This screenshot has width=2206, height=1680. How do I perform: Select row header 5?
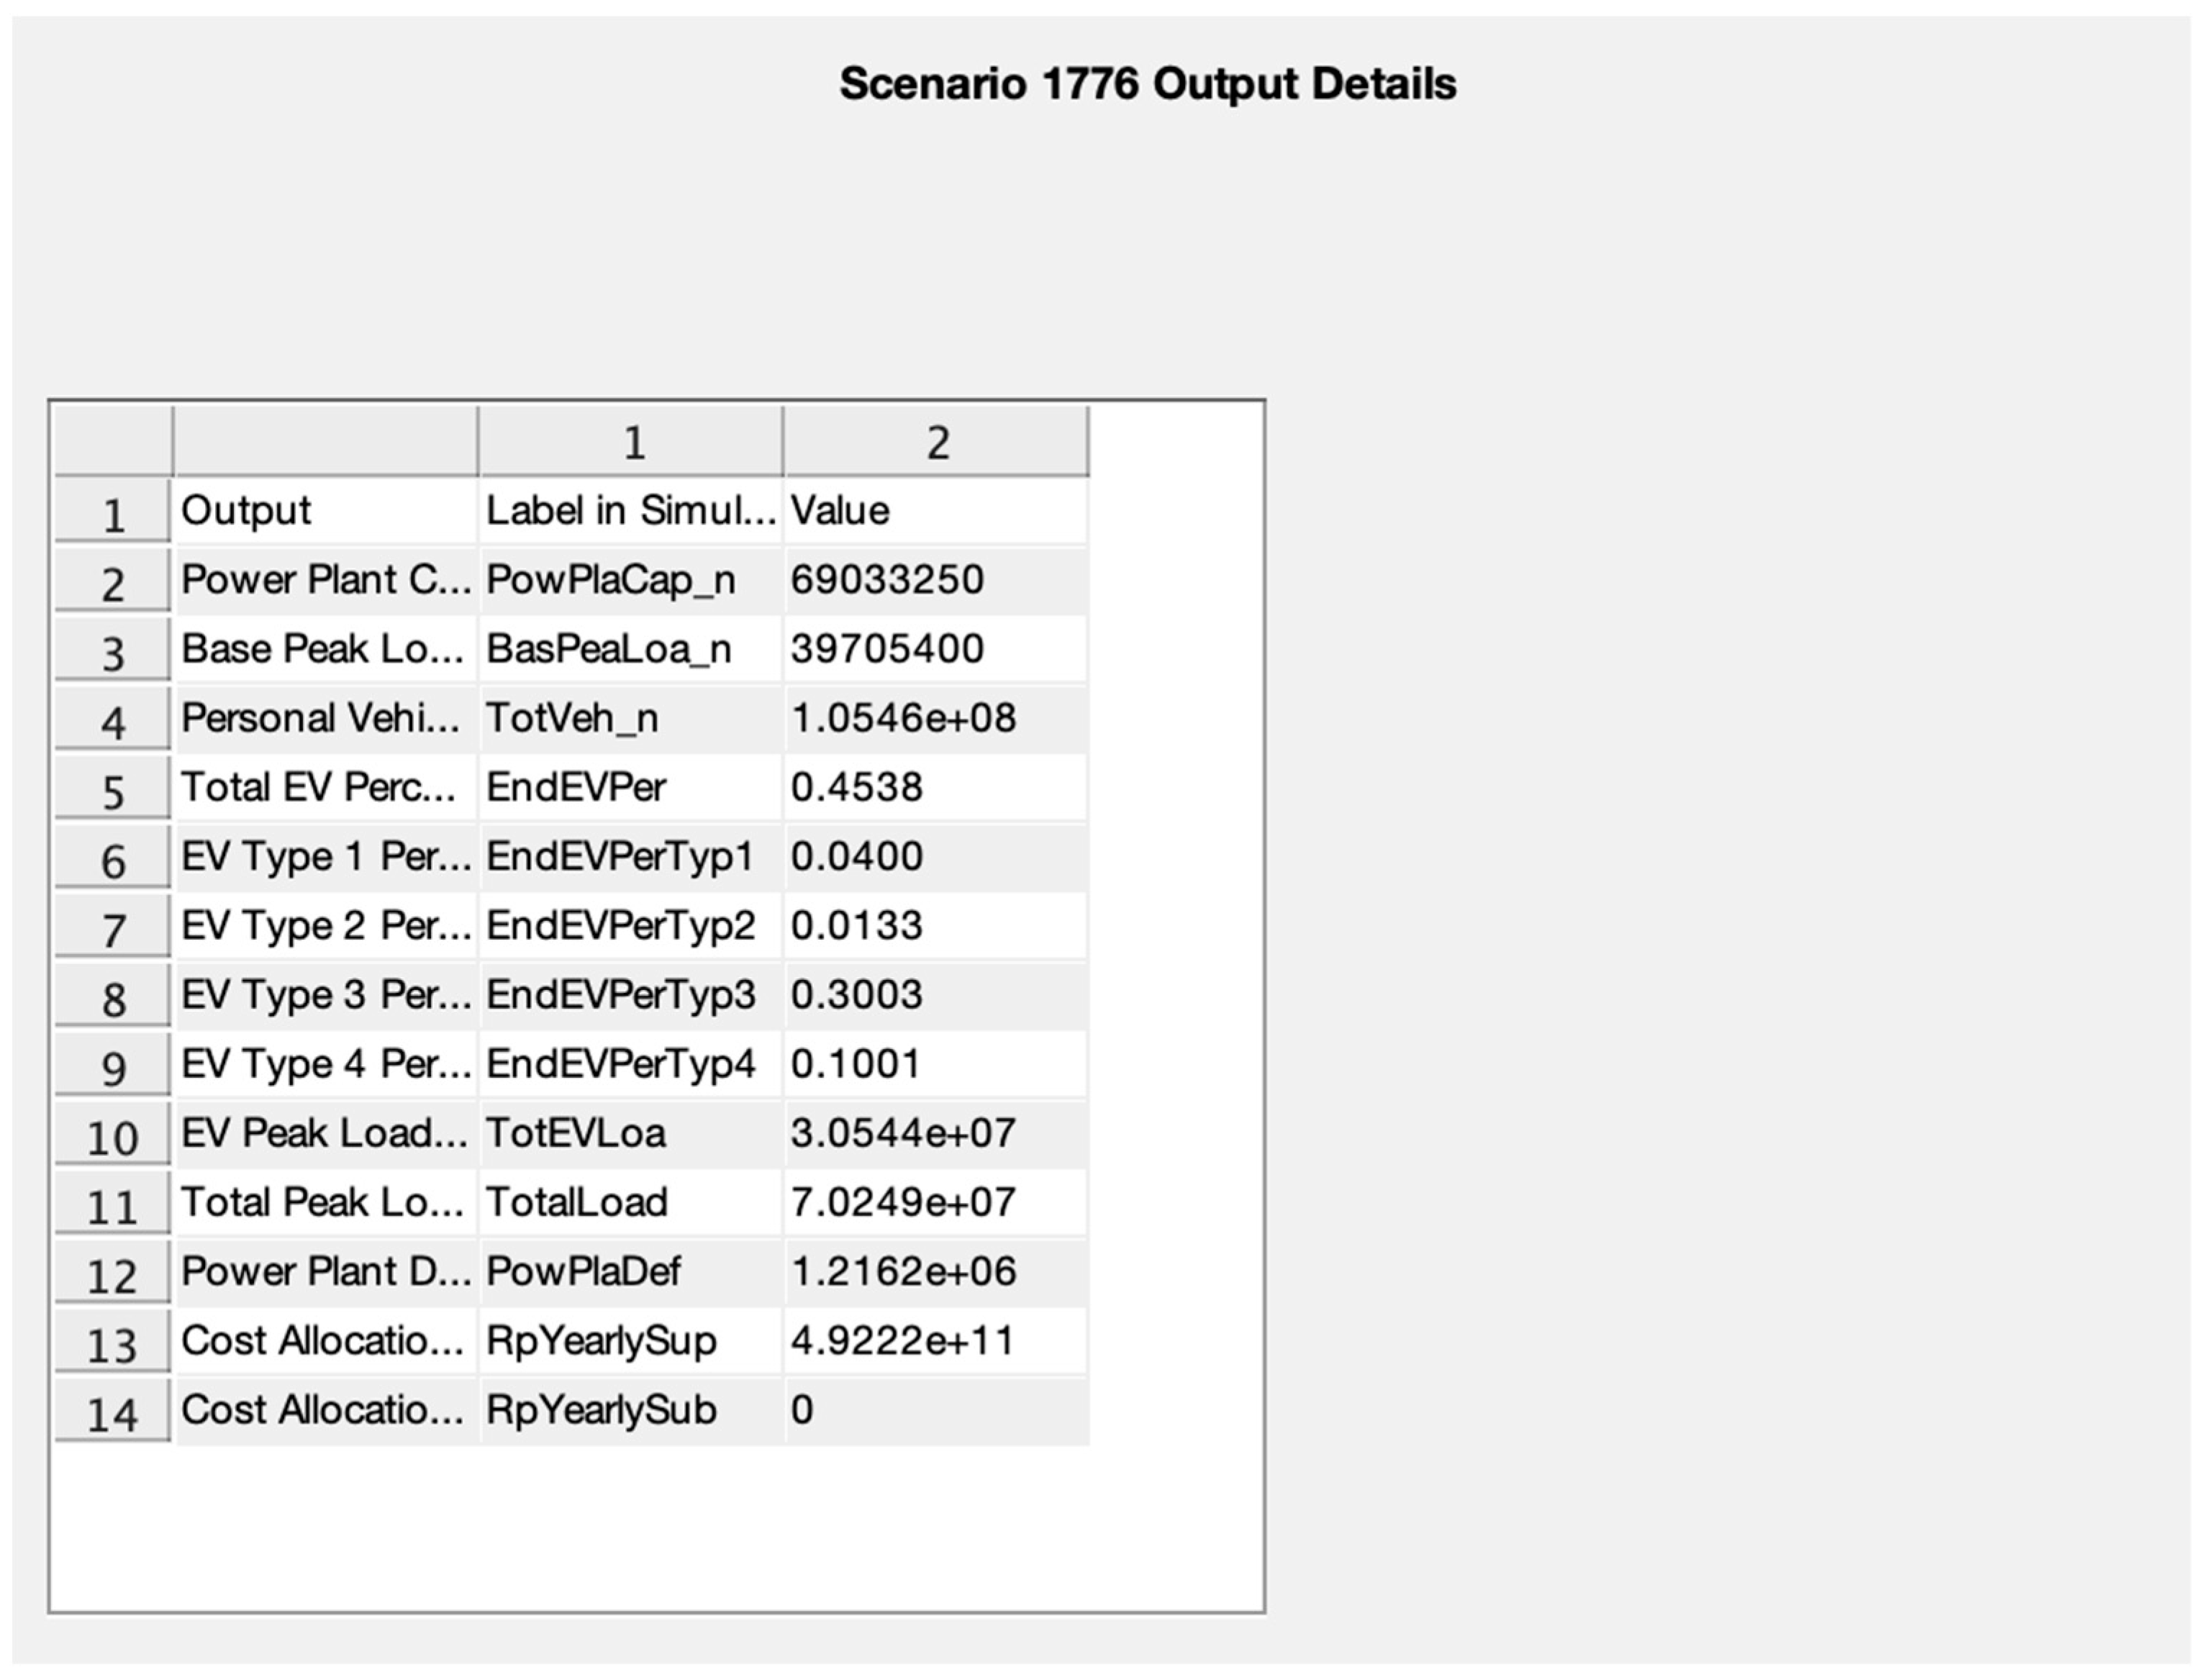coord(112,791)
